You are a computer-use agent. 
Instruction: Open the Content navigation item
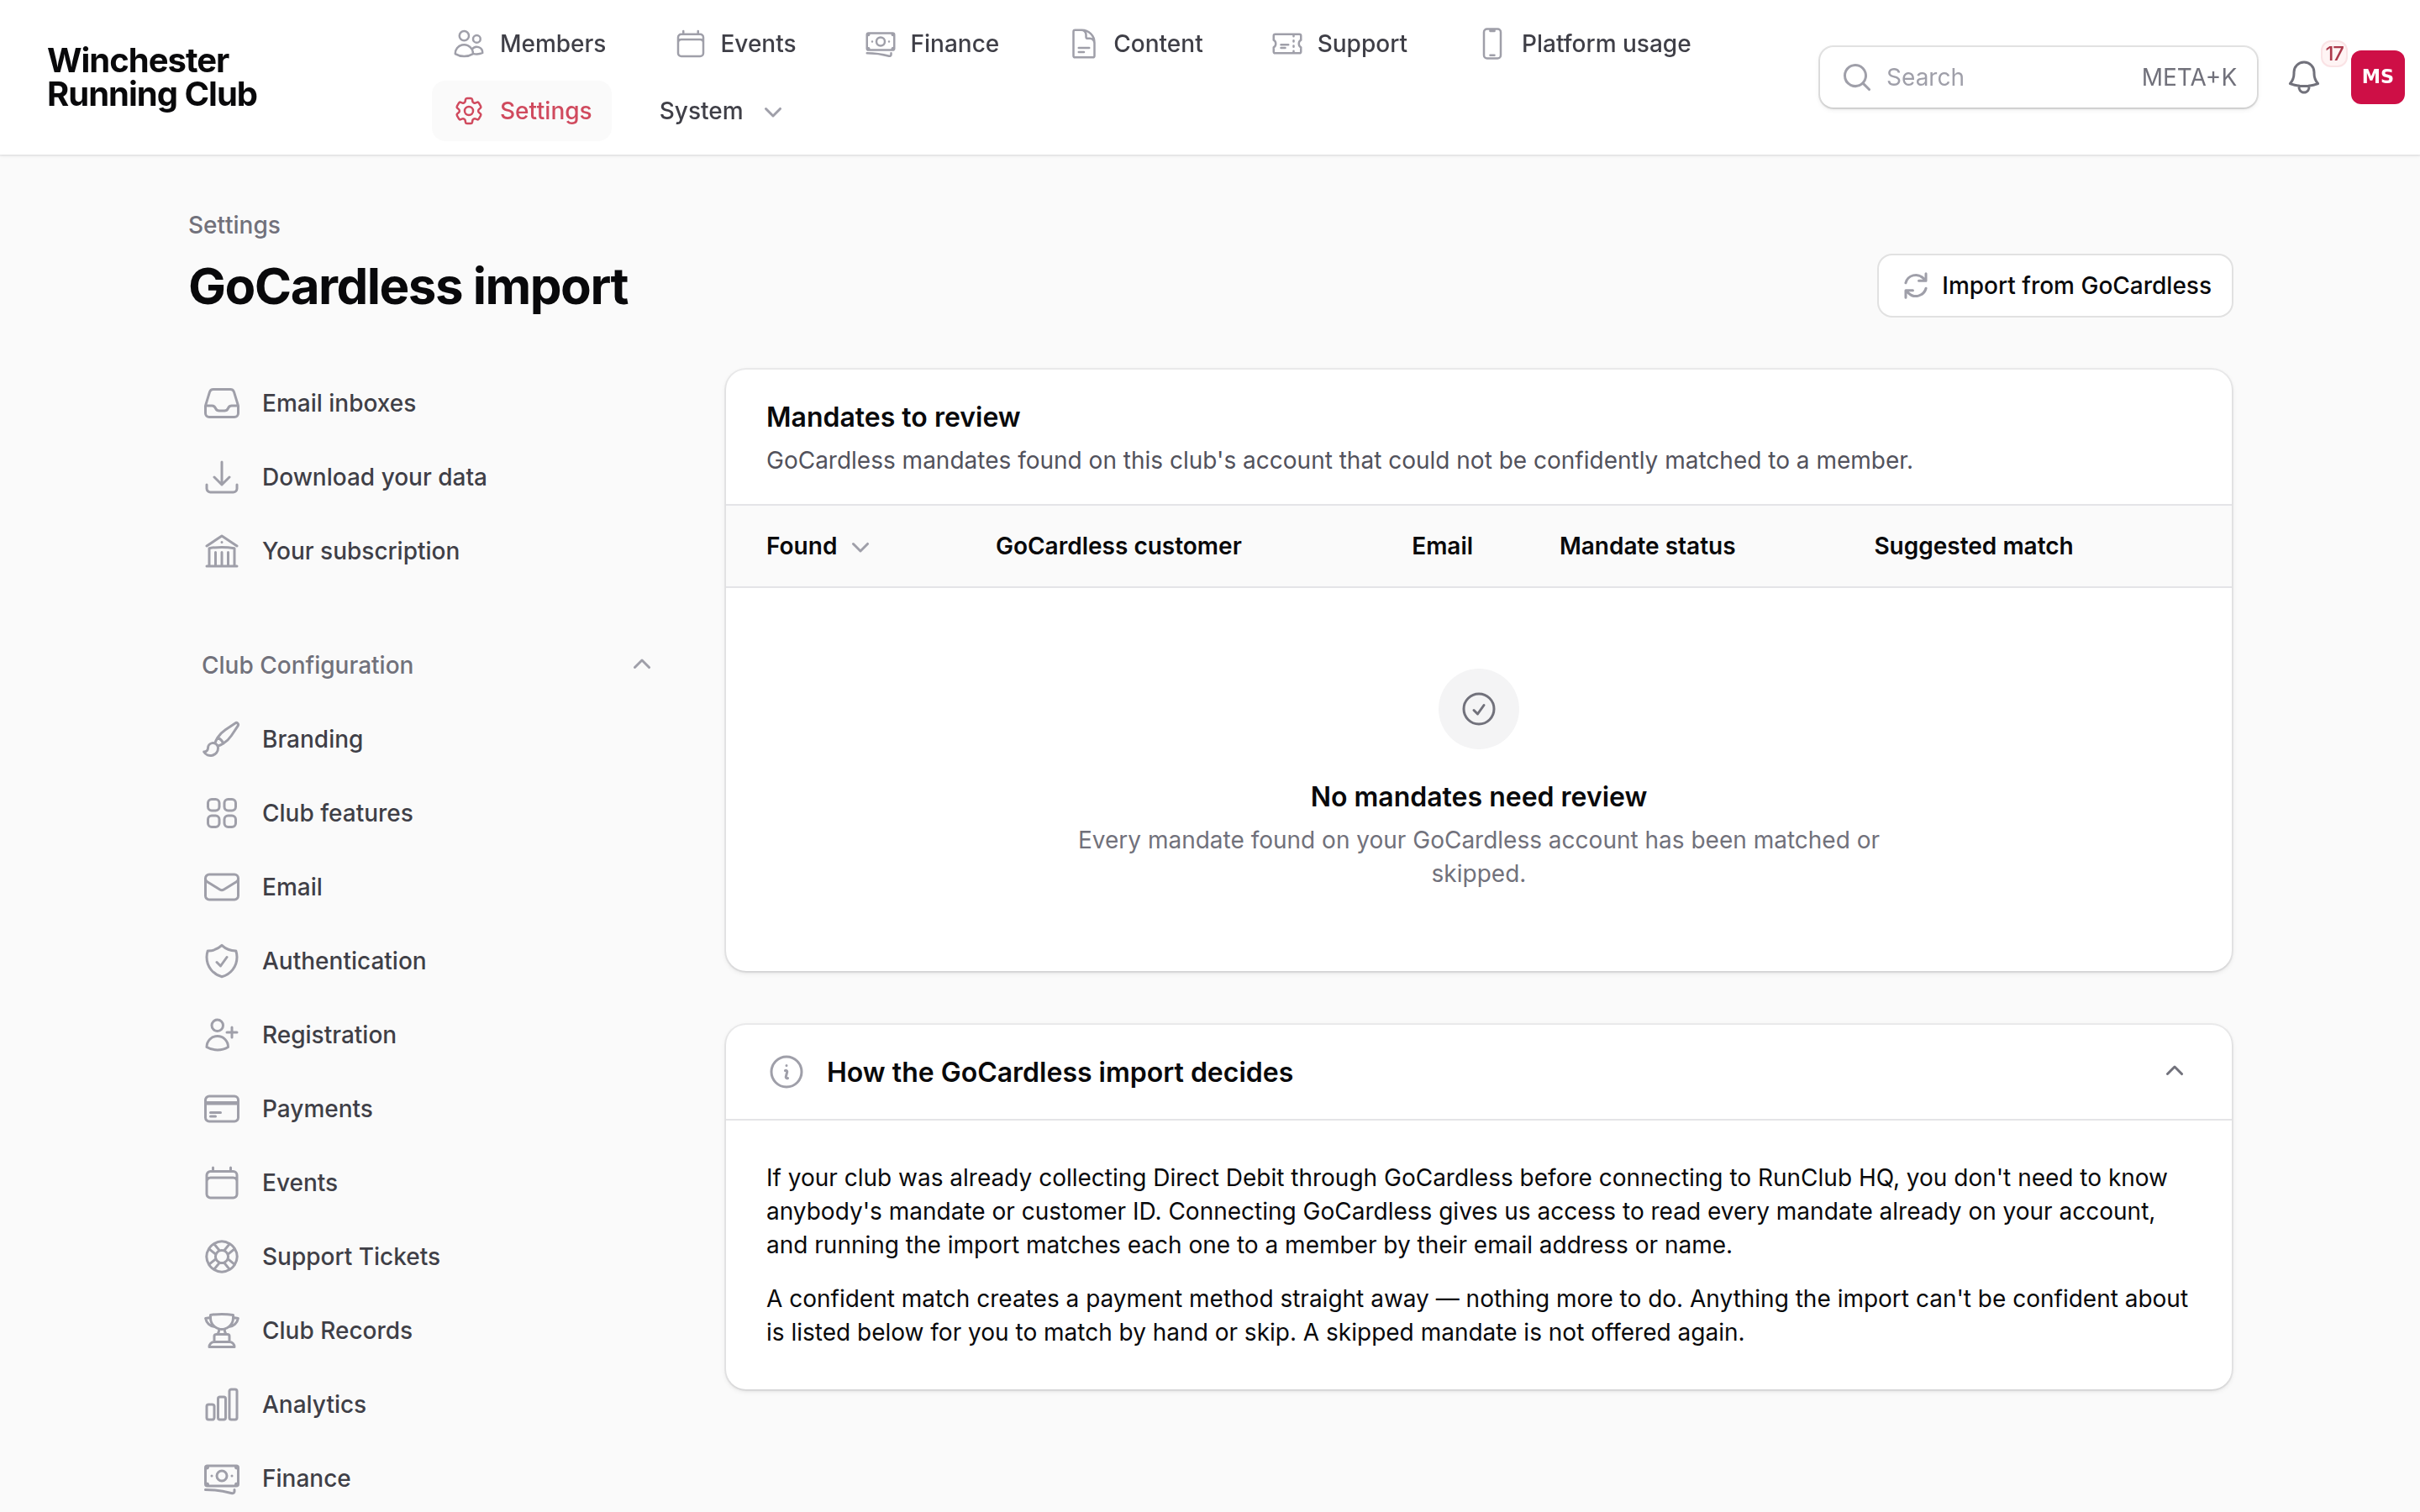coord(1136,44)
